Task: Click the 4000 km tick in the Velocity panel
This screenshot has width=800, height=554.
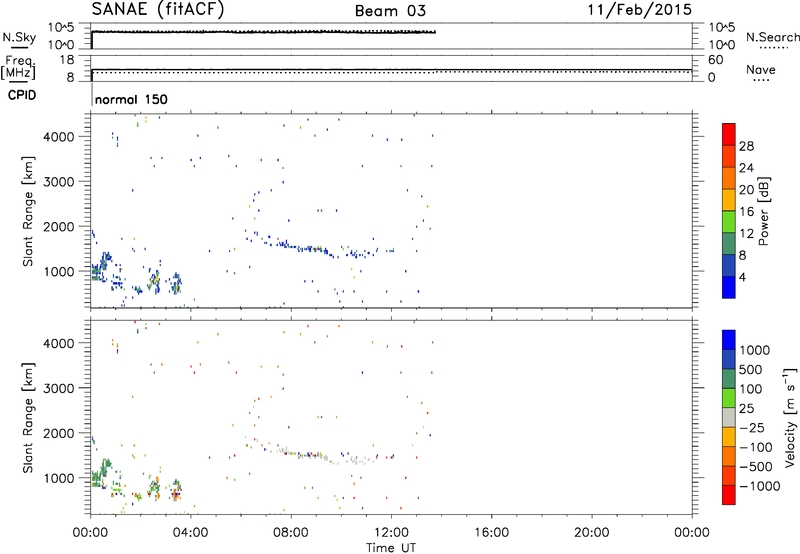Action: [x=58, y=343]
